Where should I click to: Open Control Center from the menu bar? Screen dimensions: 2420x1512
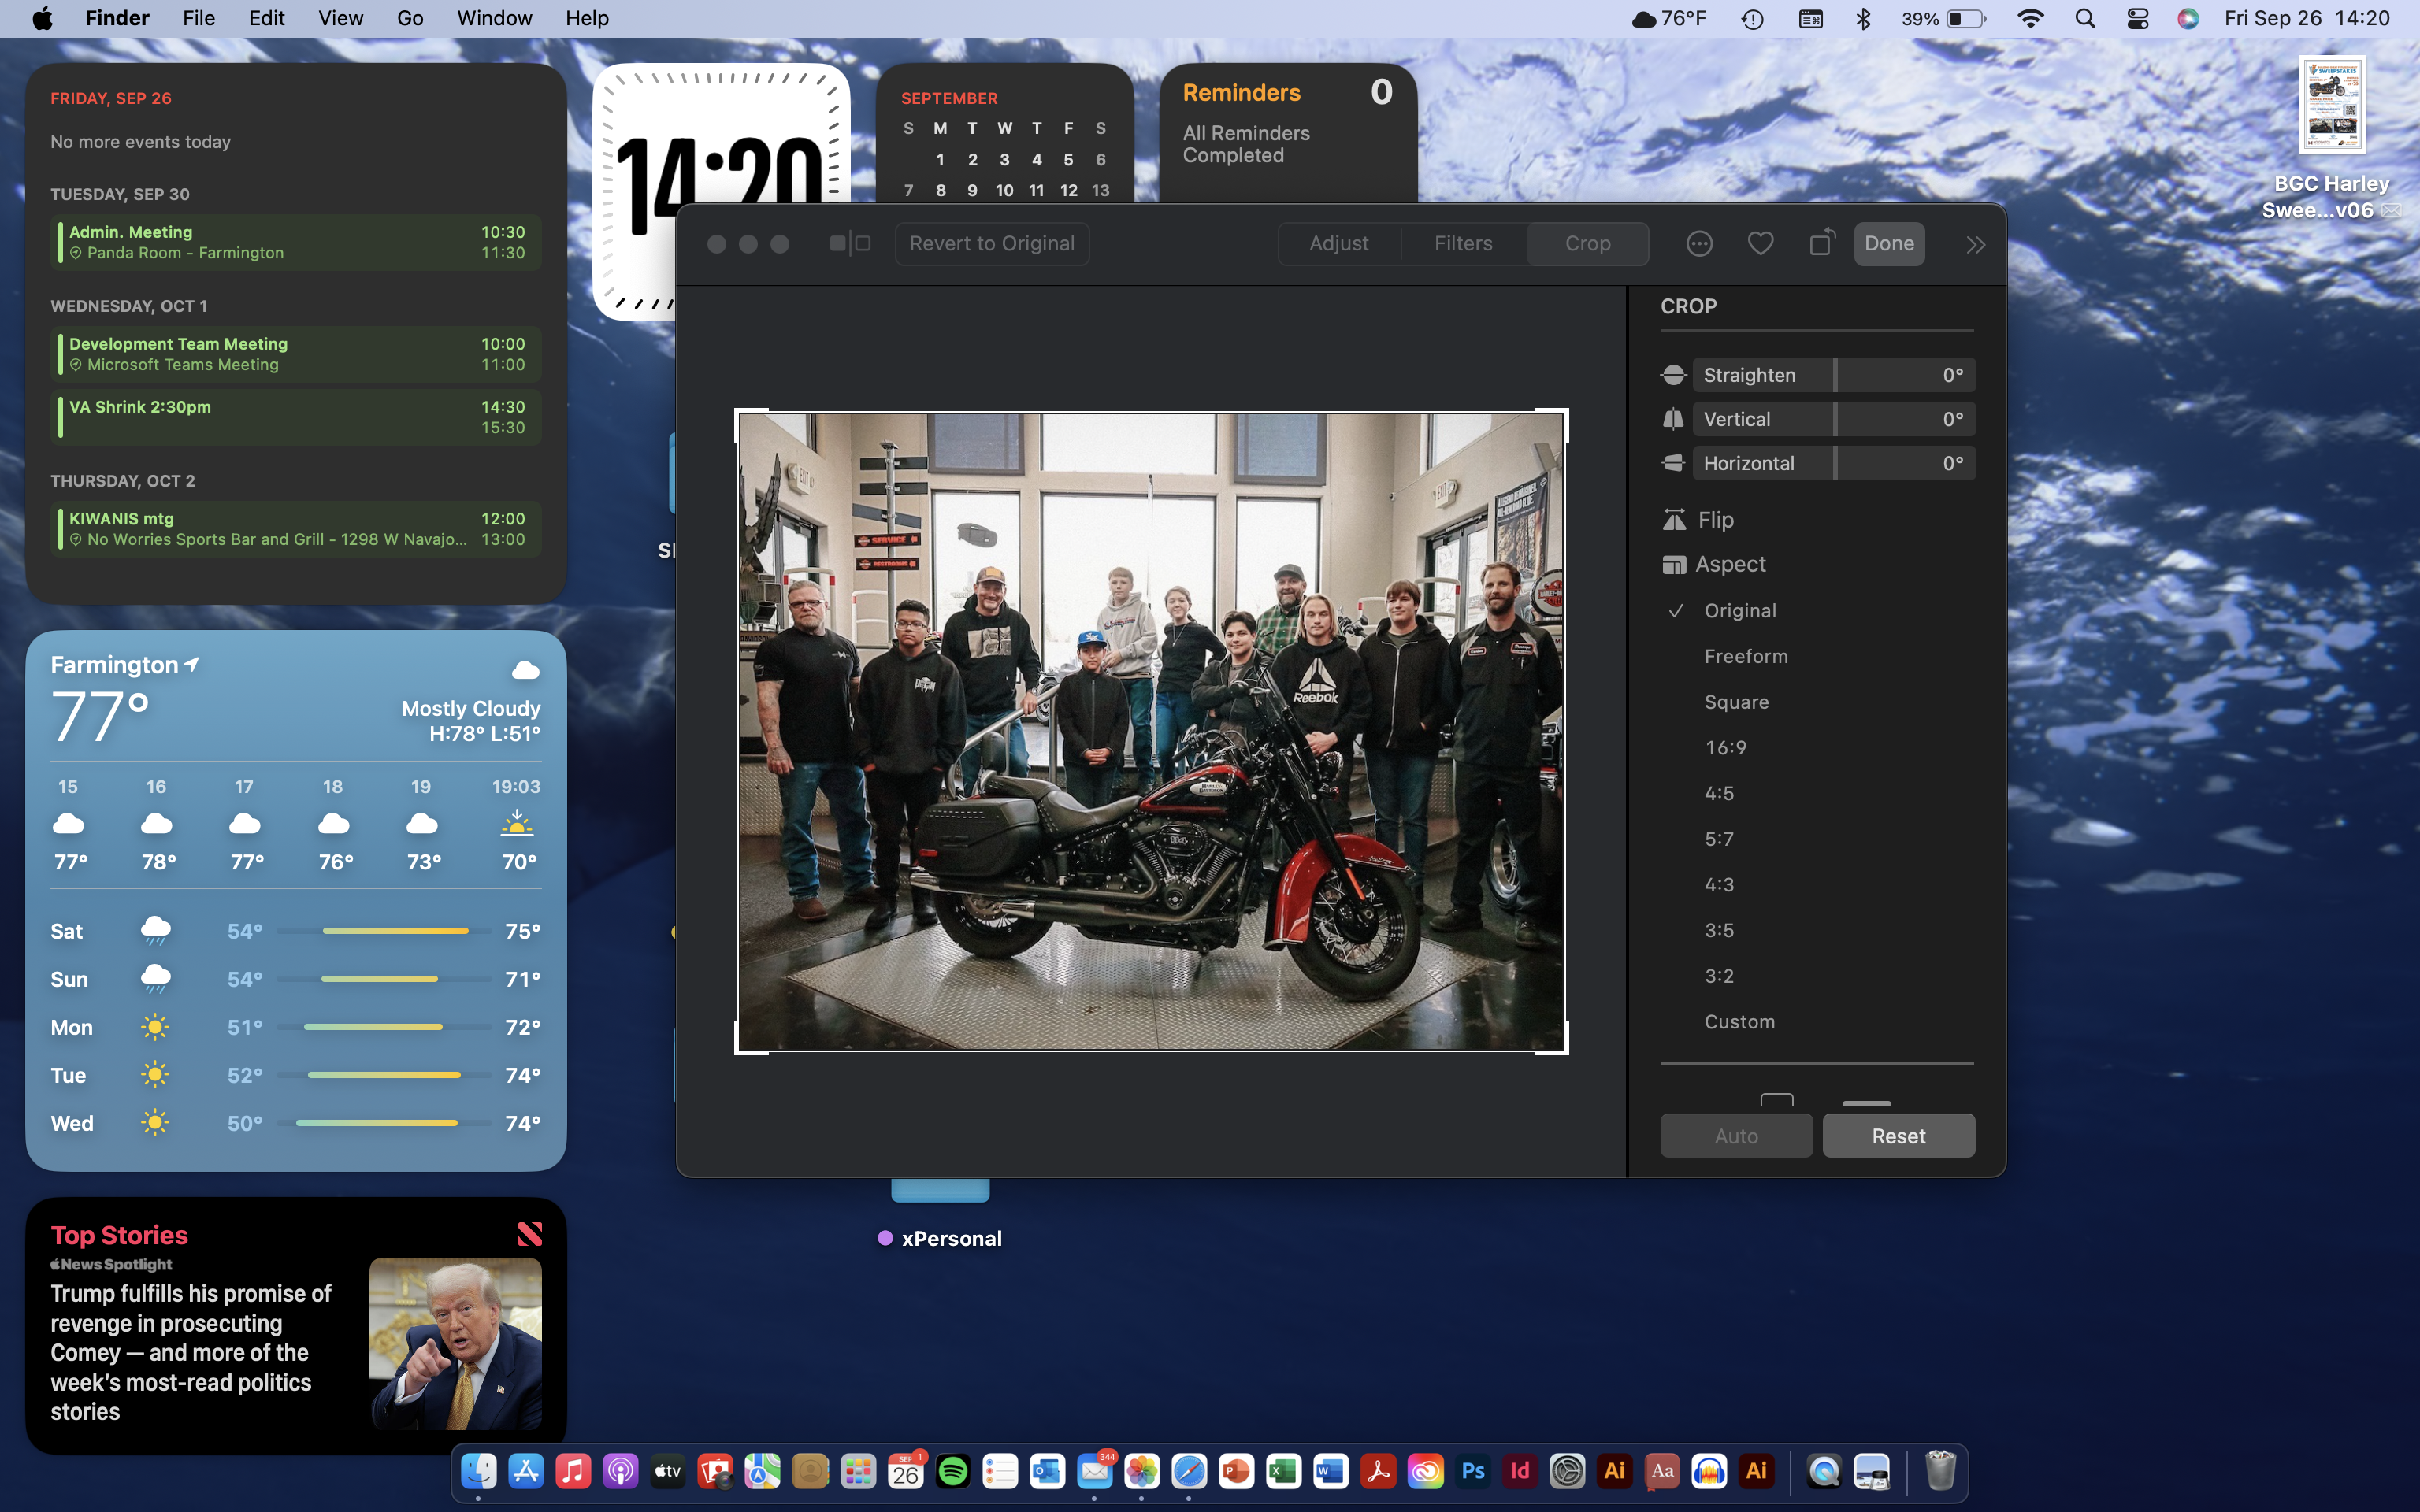coord(2137,18)
